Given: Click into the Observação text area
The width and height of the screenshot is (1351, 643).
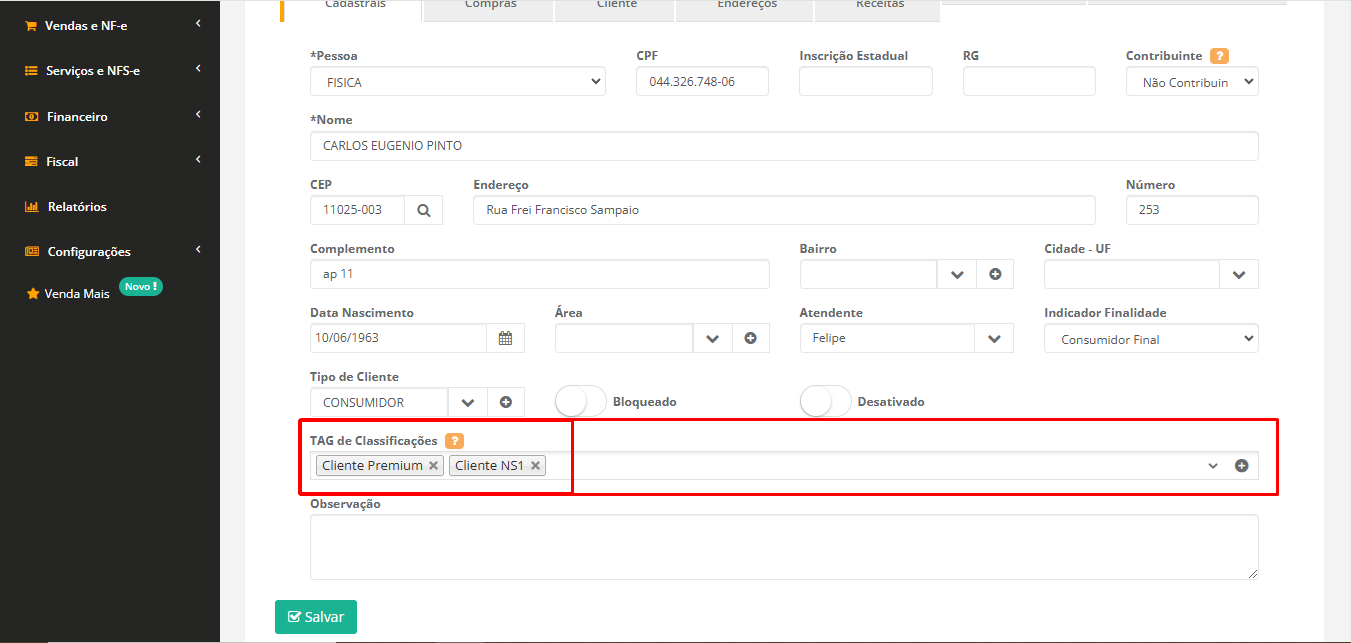Looking at the screenshot, I should 783,546.
